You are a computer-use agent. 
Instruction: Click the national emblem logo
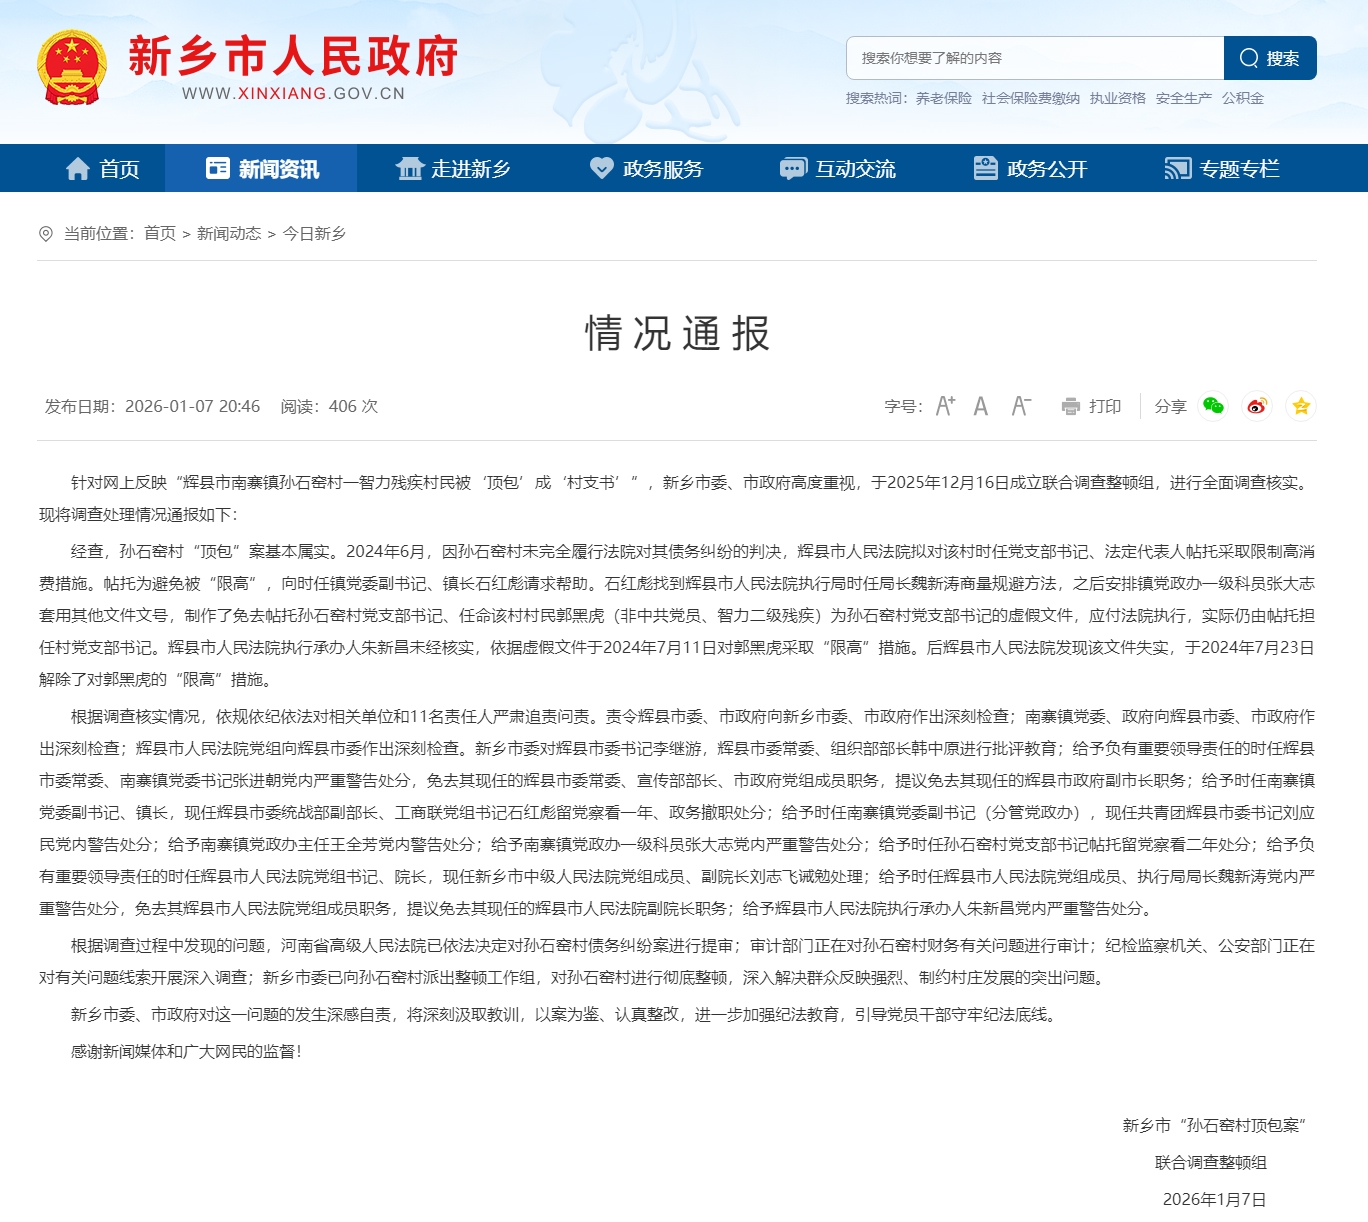click(71, 68)
